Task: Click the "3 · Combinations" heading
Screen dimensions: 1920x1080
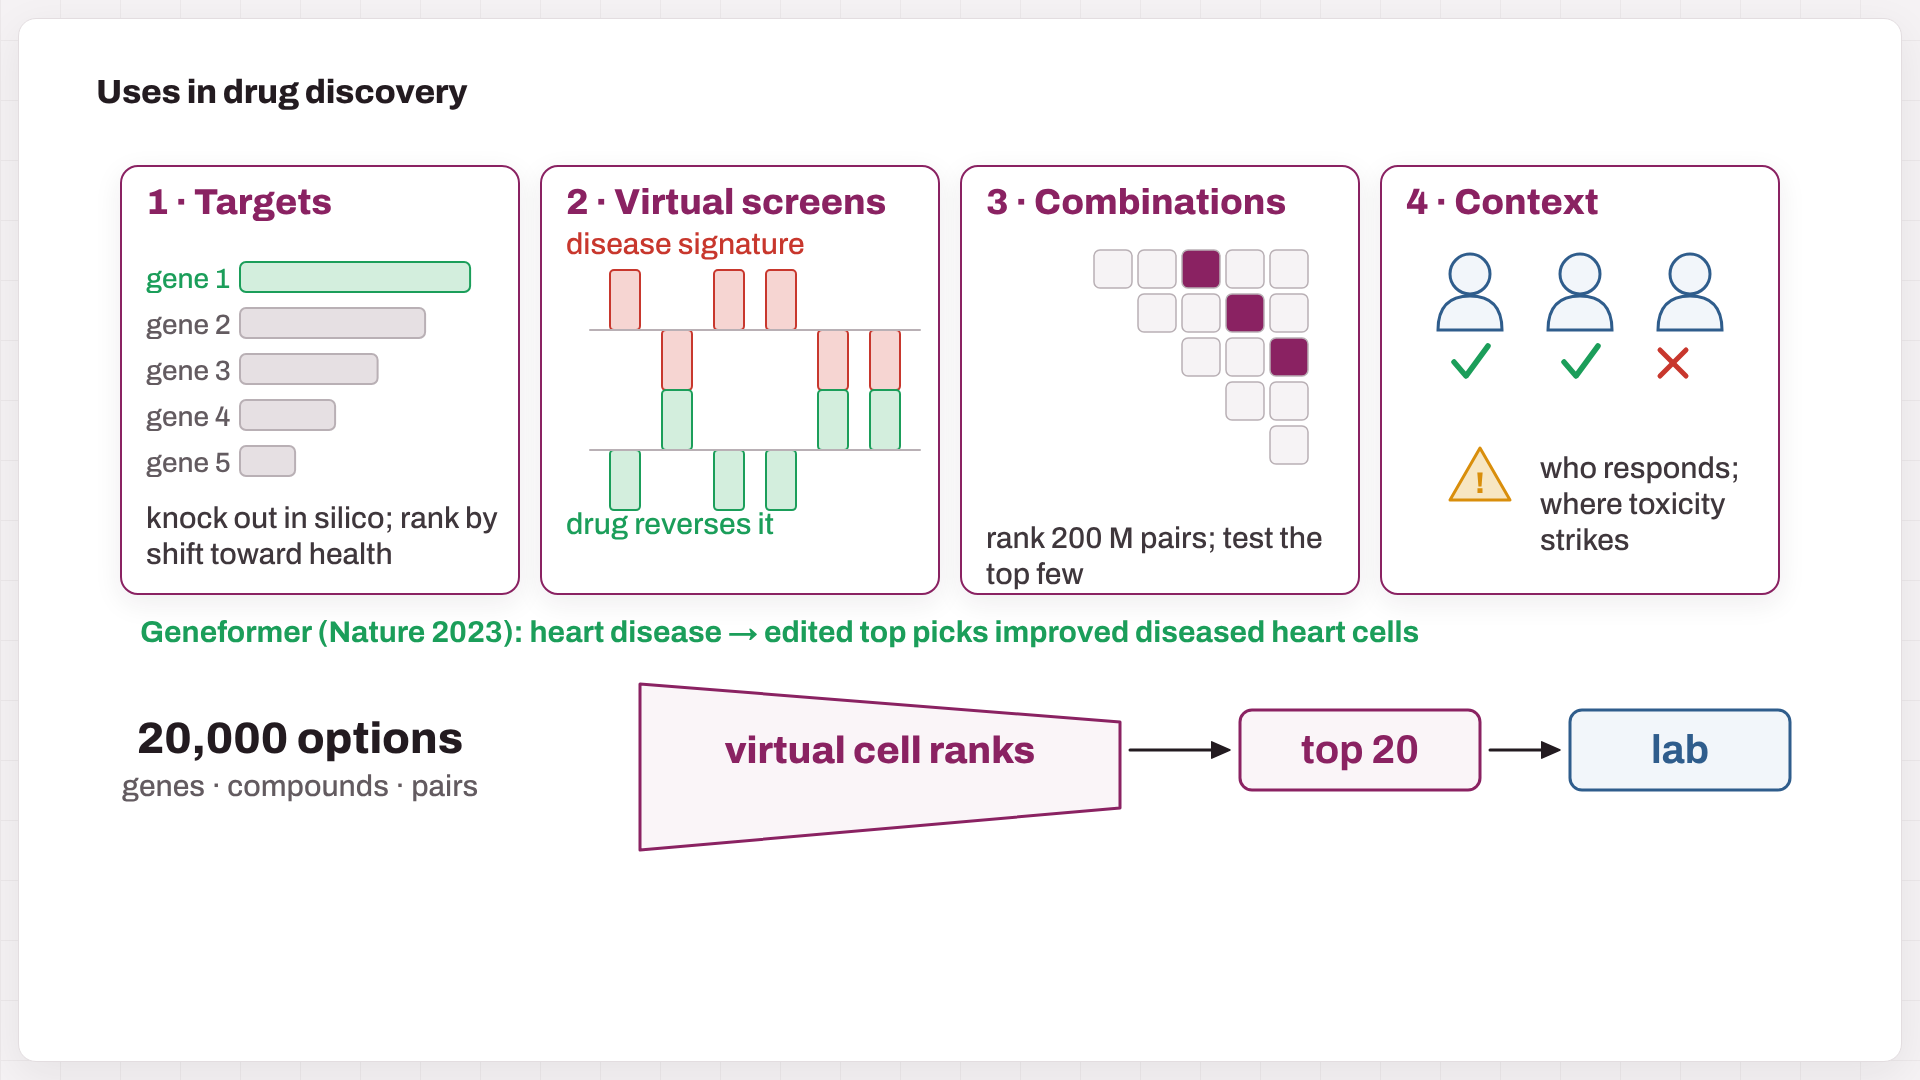Action: [x=1136, y=202]
